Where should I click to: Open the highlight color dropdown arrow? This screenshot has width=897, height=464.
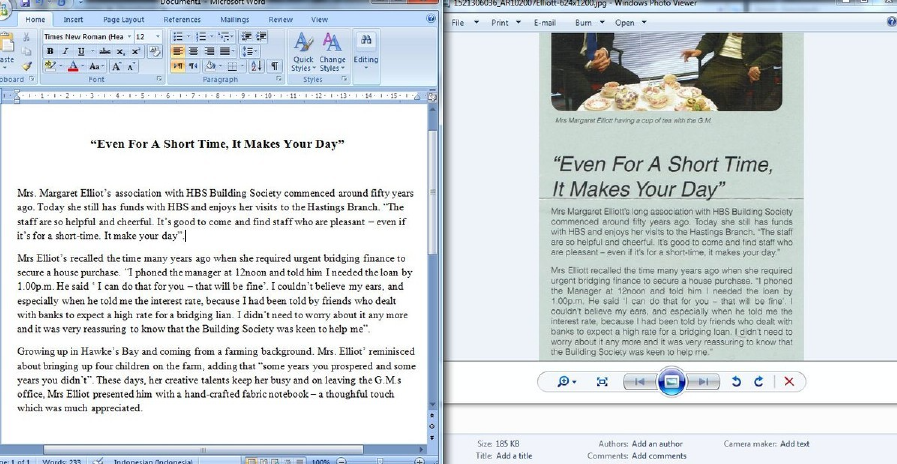60,66
